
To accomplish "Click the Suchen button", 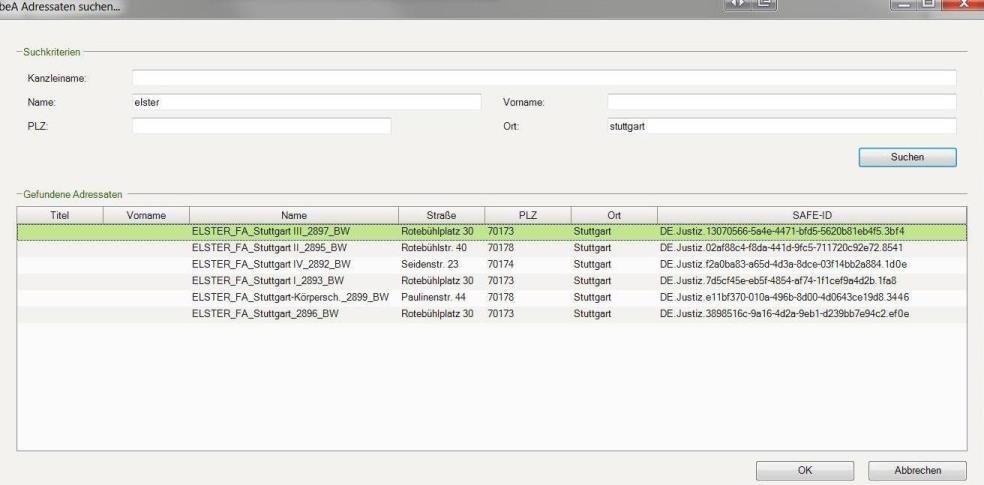I will pyautogui.click(x=907, y=157).
